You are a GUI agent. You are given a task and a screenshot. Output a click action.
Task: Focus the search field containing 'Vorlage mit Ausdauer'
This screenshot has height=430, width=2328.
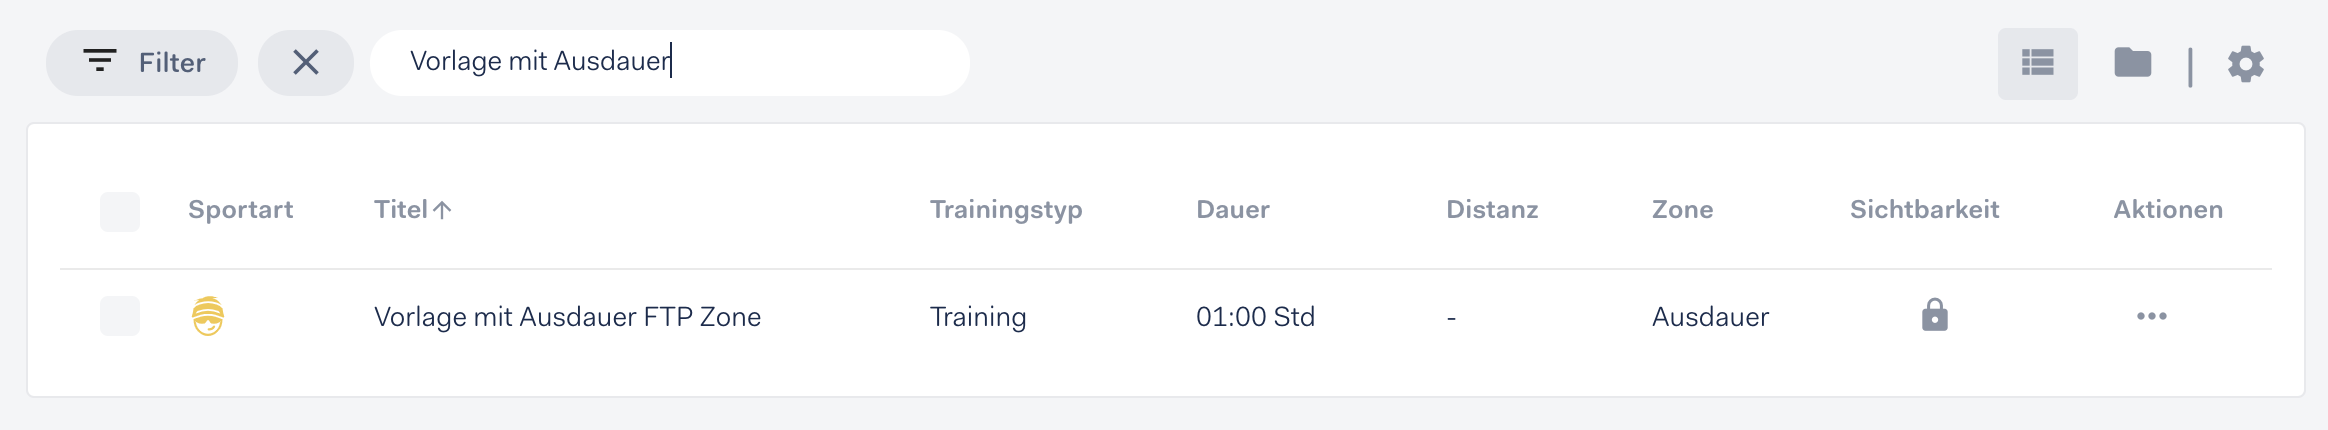click(x=670, y=63)
